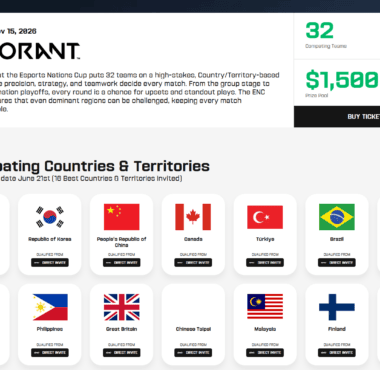Screen dimensions: 380x370
Task: Click Direct Invite badge under Finland
Action: [337, 353]
